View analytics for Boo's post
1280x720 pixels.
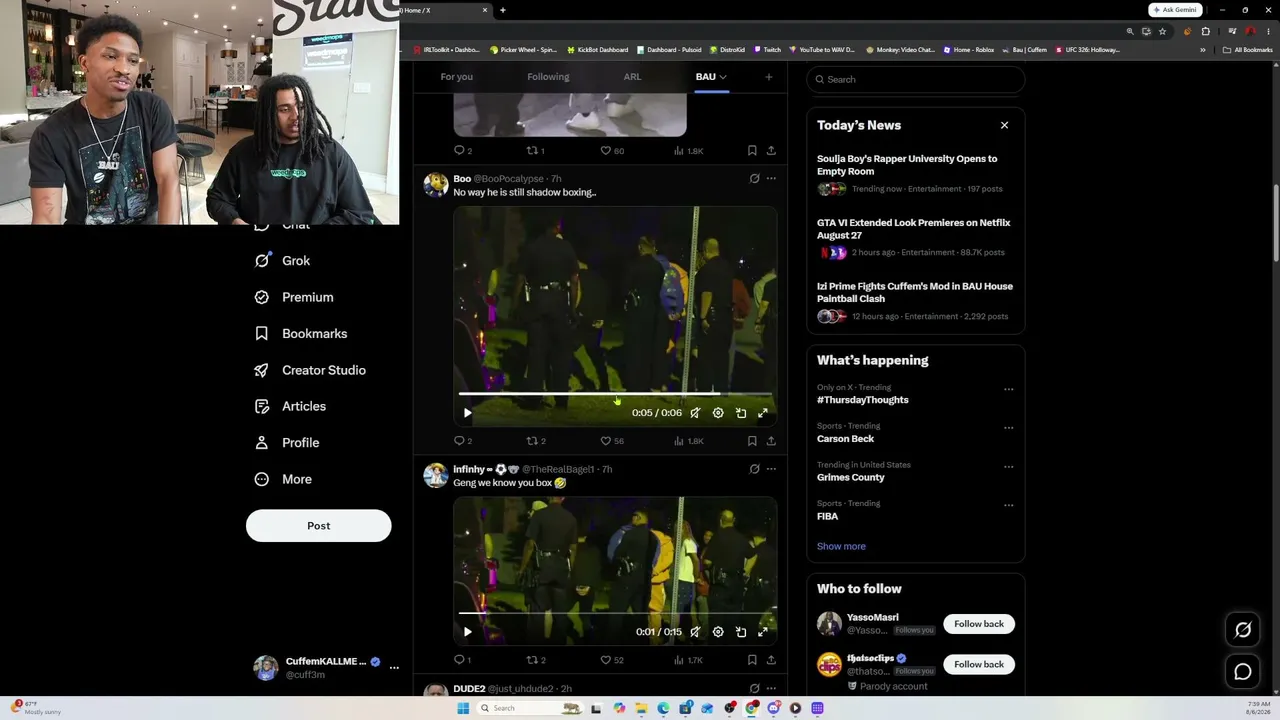[689, 441]
